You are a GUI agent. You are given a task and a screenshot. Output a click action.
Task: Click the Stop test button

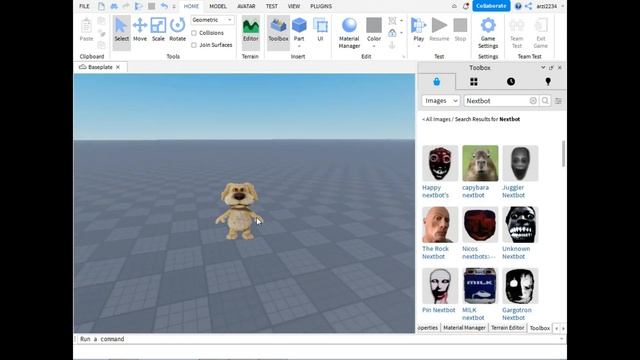[460, 30]
